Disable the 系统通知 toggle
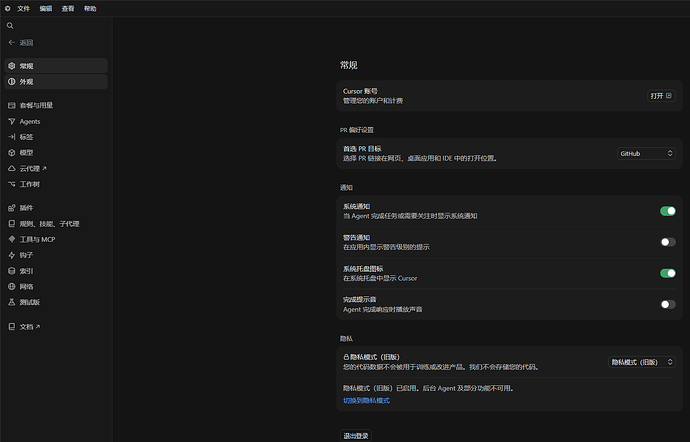 point(668,211)
